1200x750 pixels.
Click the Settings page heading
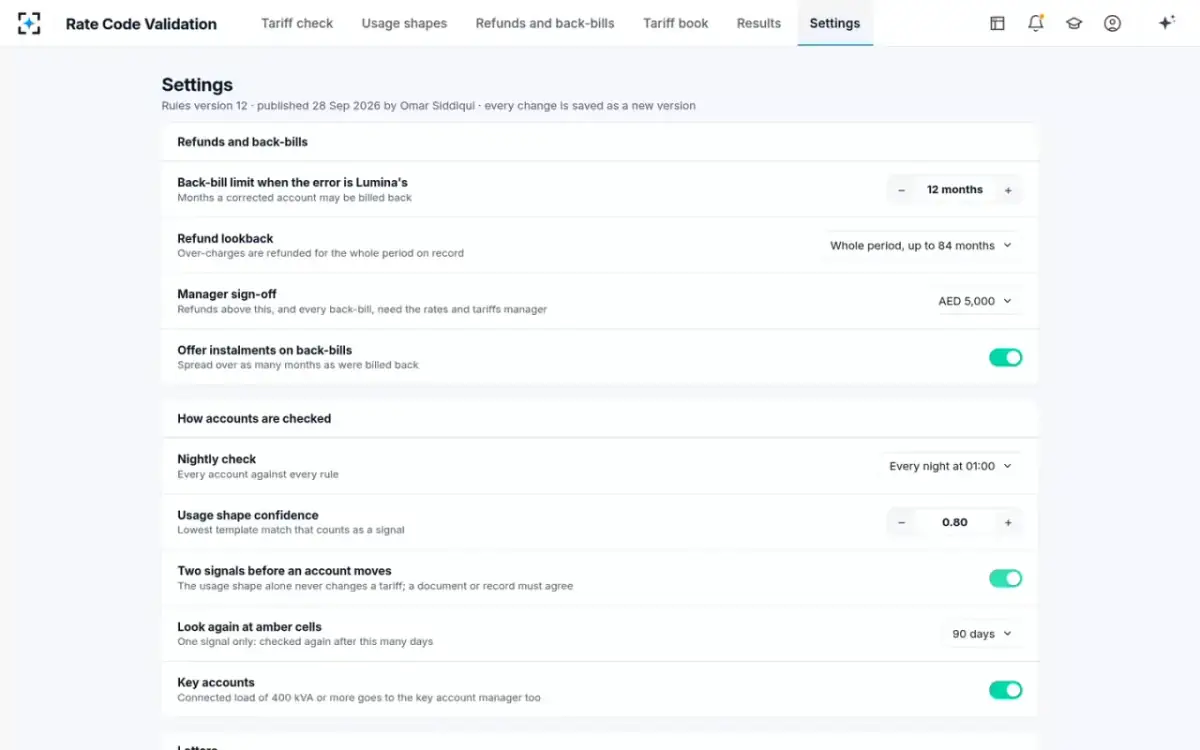(x=197, y=85)
